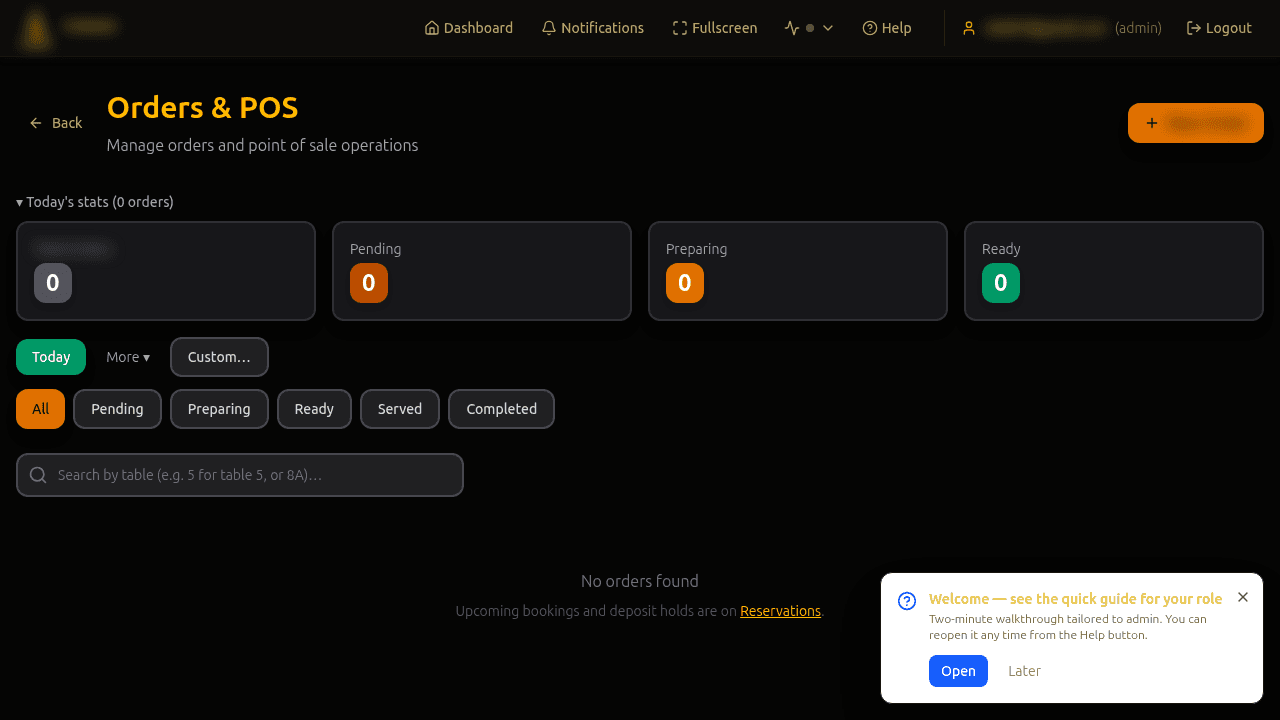Go Back using the arrow link

coord(56,123)
